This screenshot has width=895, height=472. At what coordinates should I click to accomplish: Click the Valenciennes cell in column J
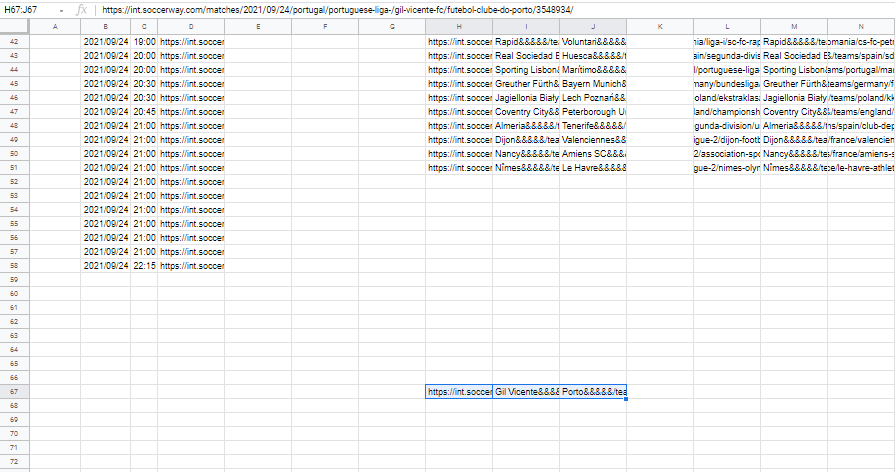click(x=593, y=140)
